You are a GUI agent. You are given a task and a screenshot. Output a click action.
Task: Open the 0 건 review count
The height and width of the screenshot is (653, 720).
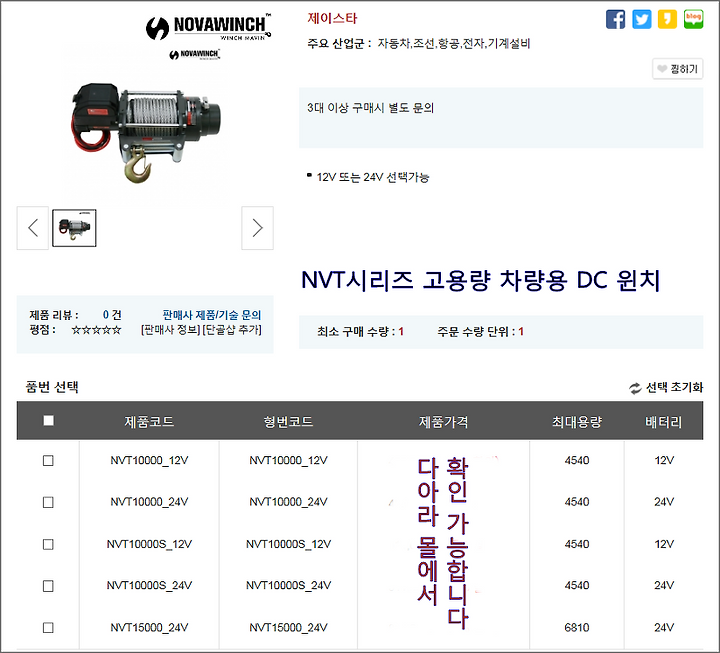(112, 315)
